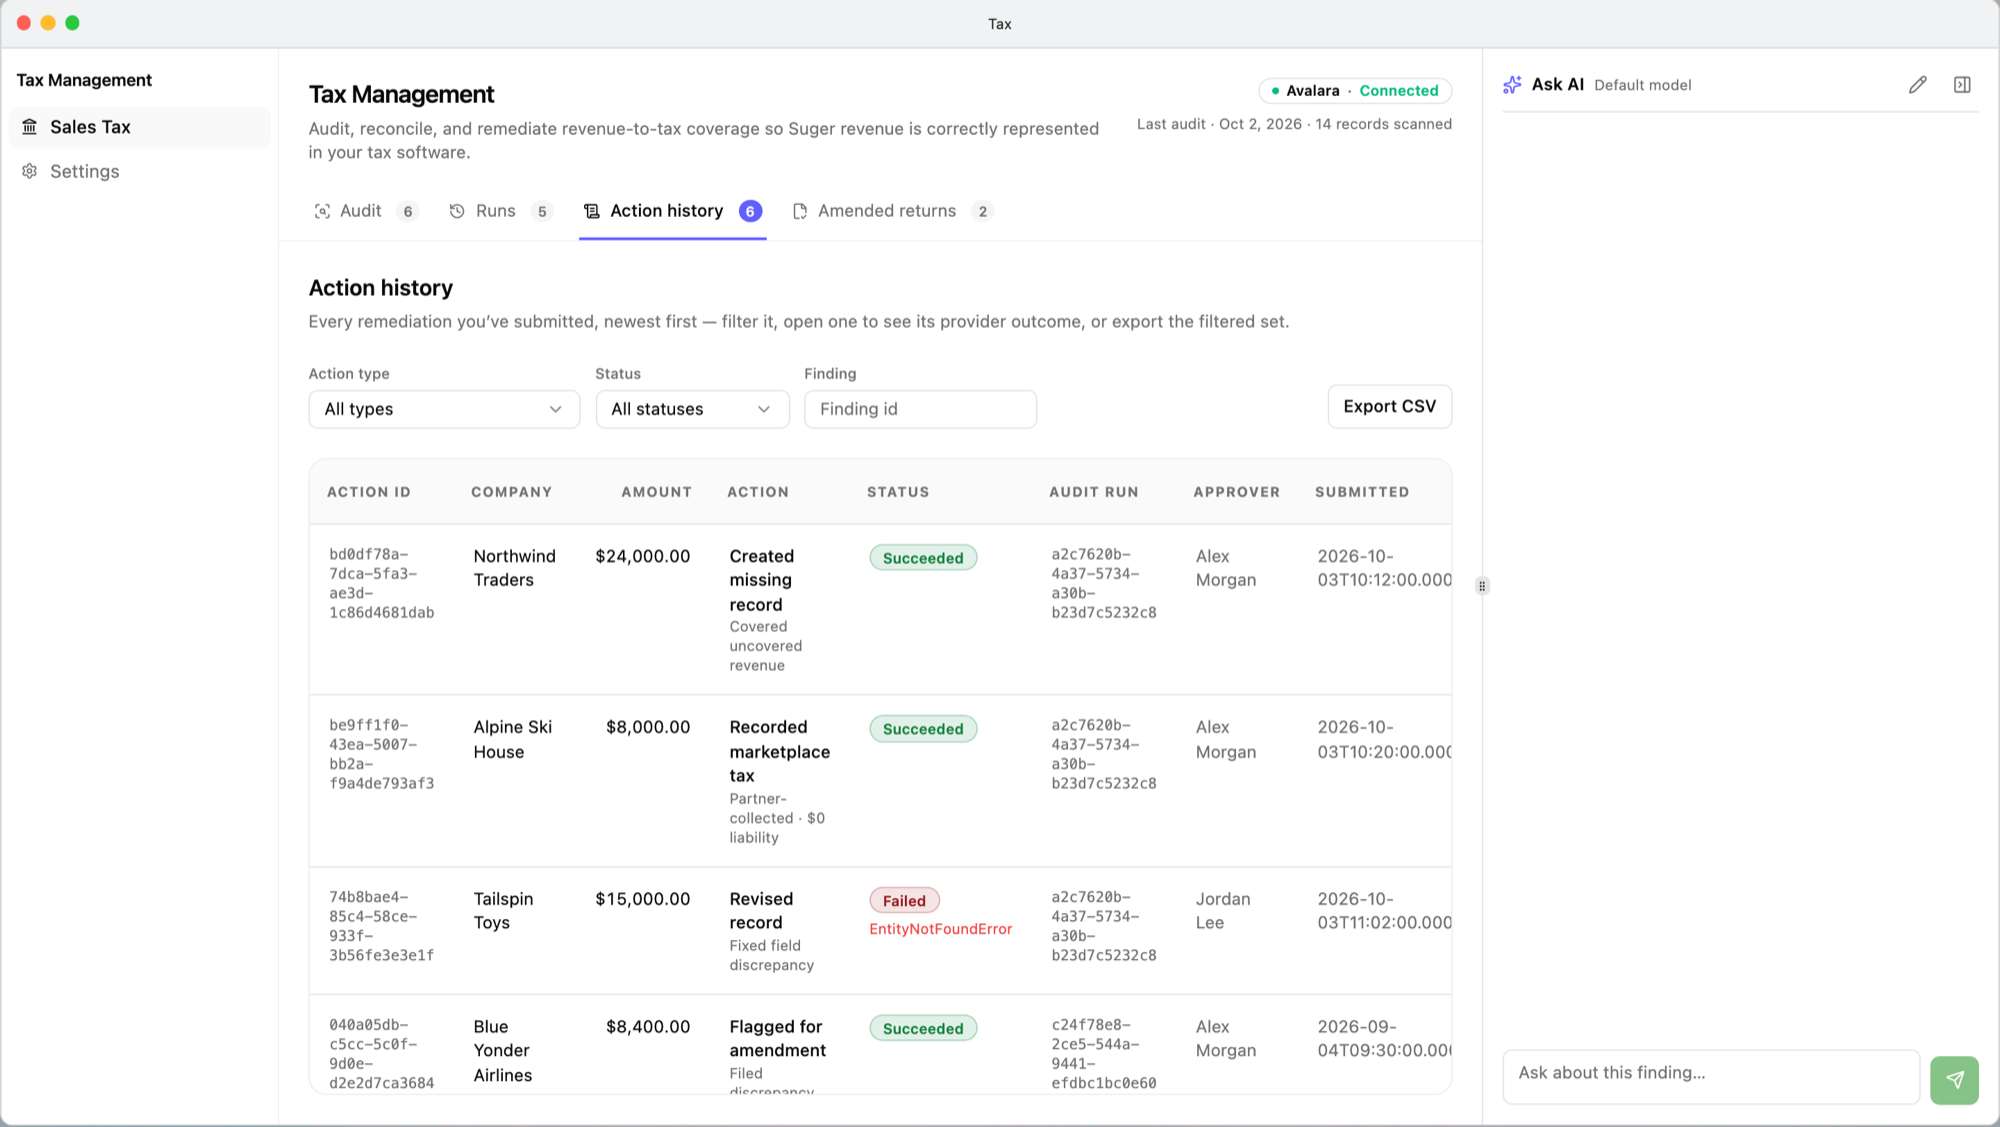Click the Audit tab scan icon
This screenshot has width=2000, height=1127.
pyautogui.click(x=322, y=211)
